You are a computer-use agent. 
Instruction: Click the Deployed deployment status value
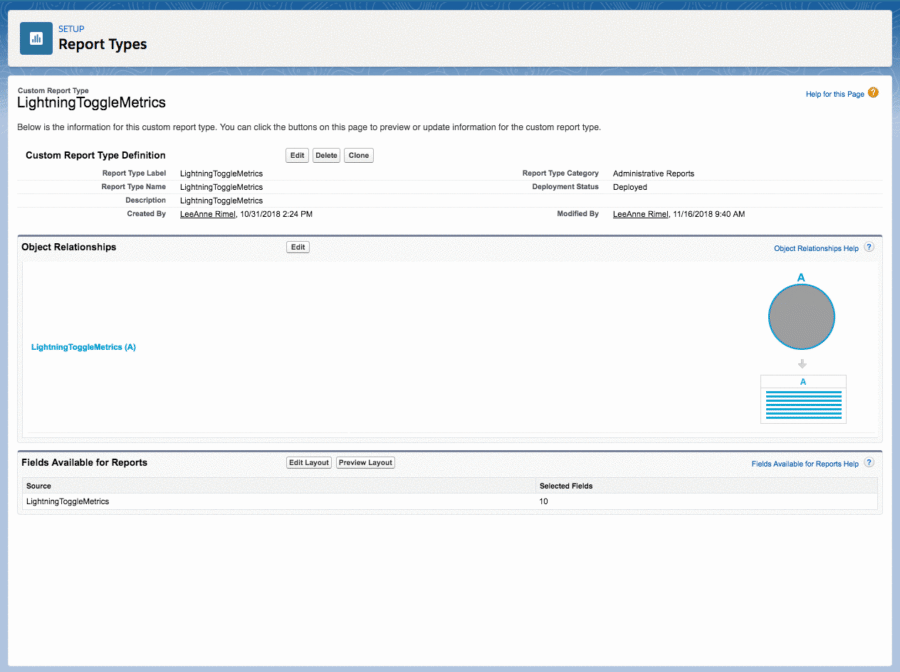(x=630, y=187)
